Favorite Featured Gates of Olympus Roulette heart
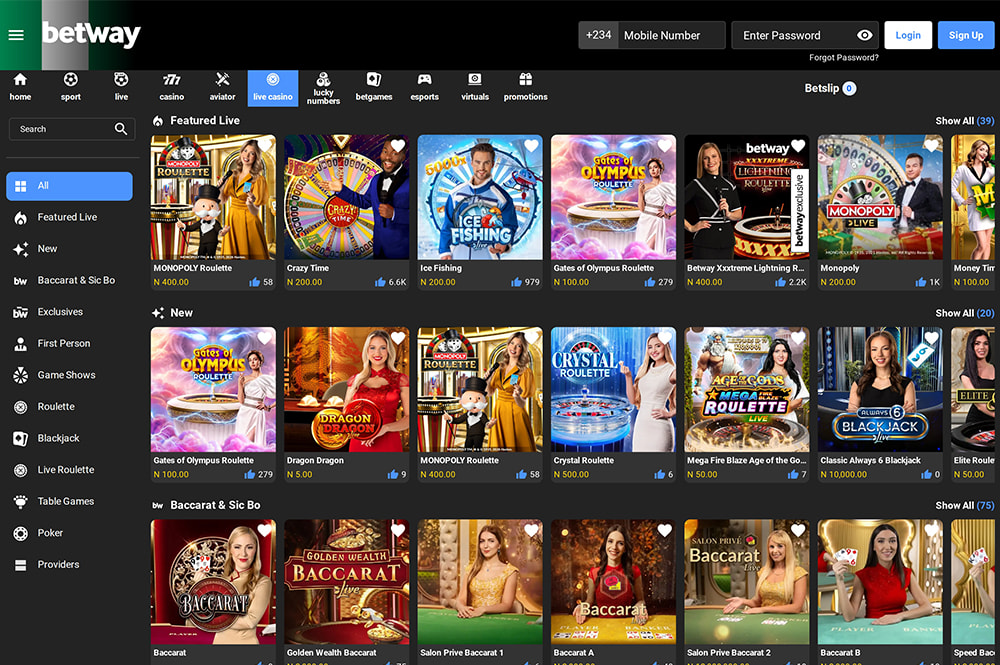 665,146
